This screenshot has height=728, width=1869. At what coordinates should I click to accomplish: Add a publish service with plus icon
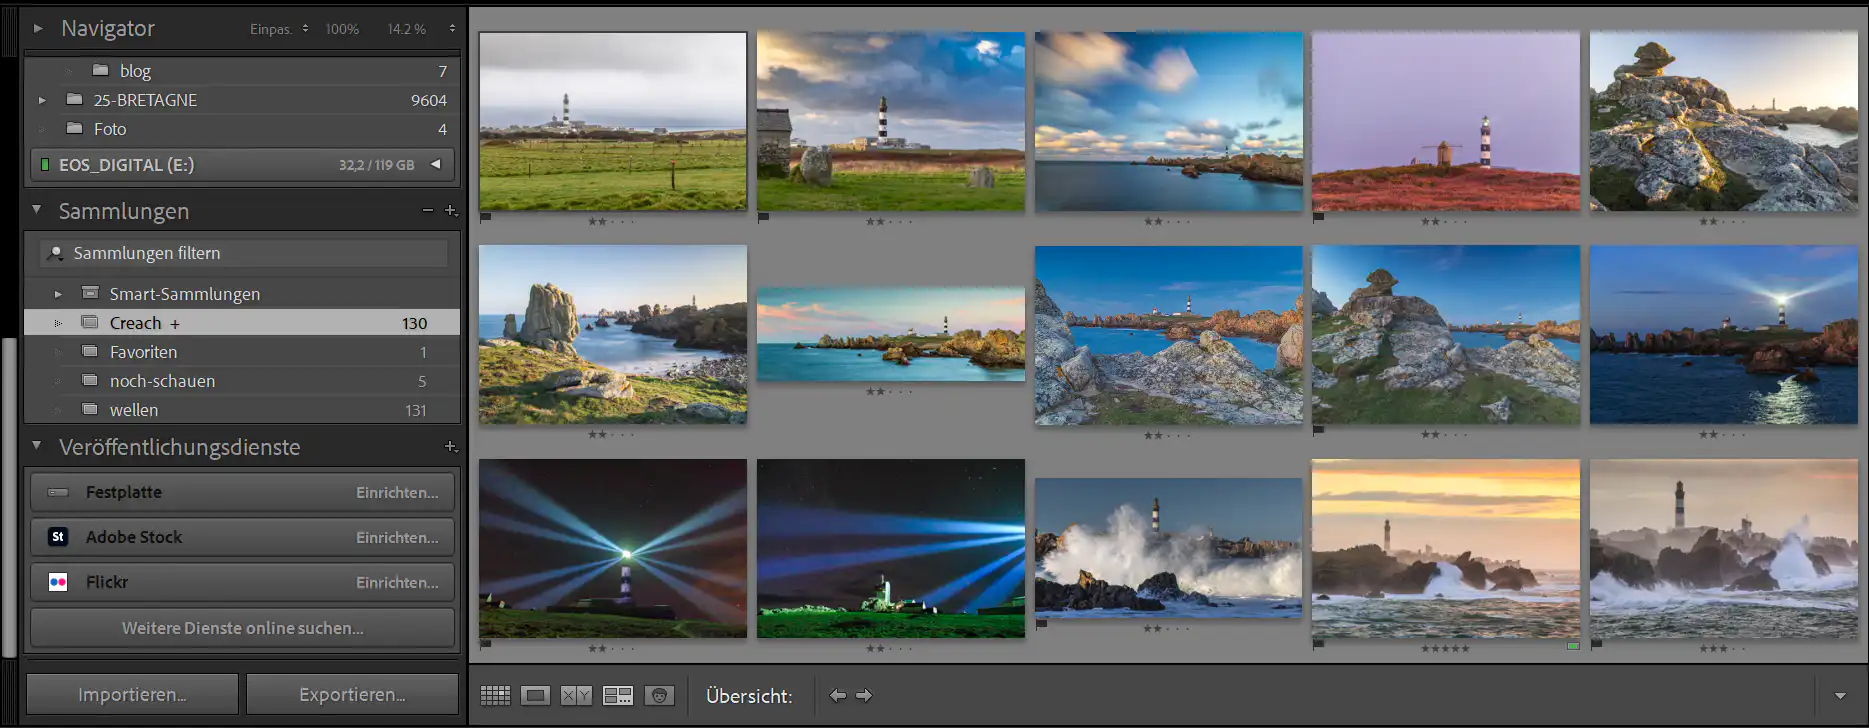[450, 447]
